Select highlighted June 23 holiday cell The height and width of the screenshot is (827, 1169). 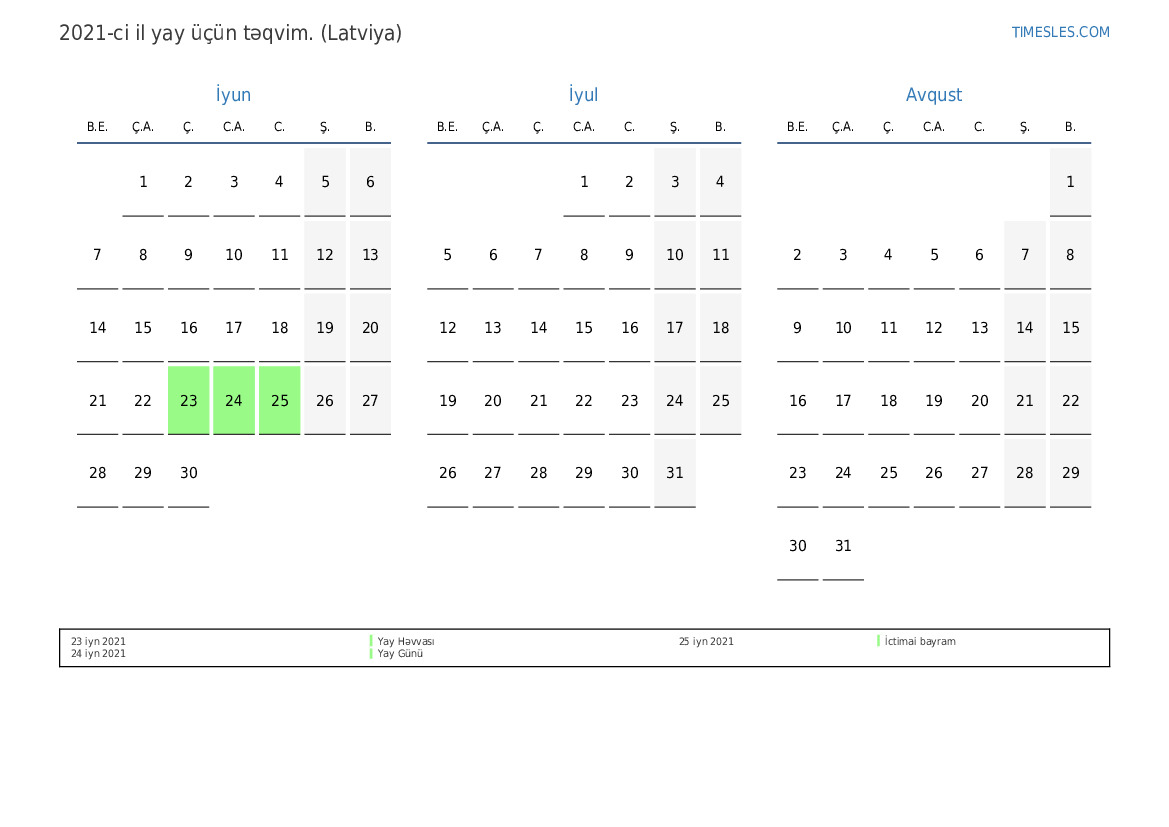(189, 401)
